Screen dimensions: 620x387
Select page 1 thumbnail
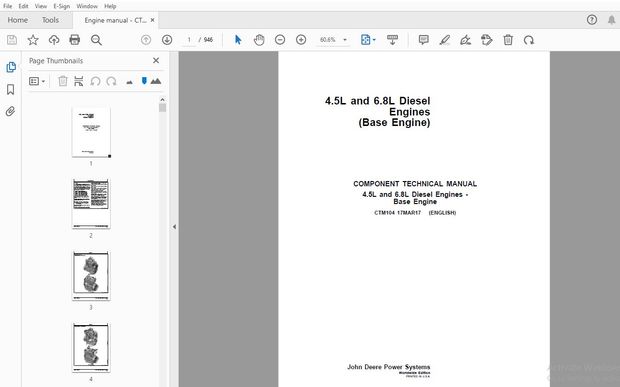click(x=91, y=132)
